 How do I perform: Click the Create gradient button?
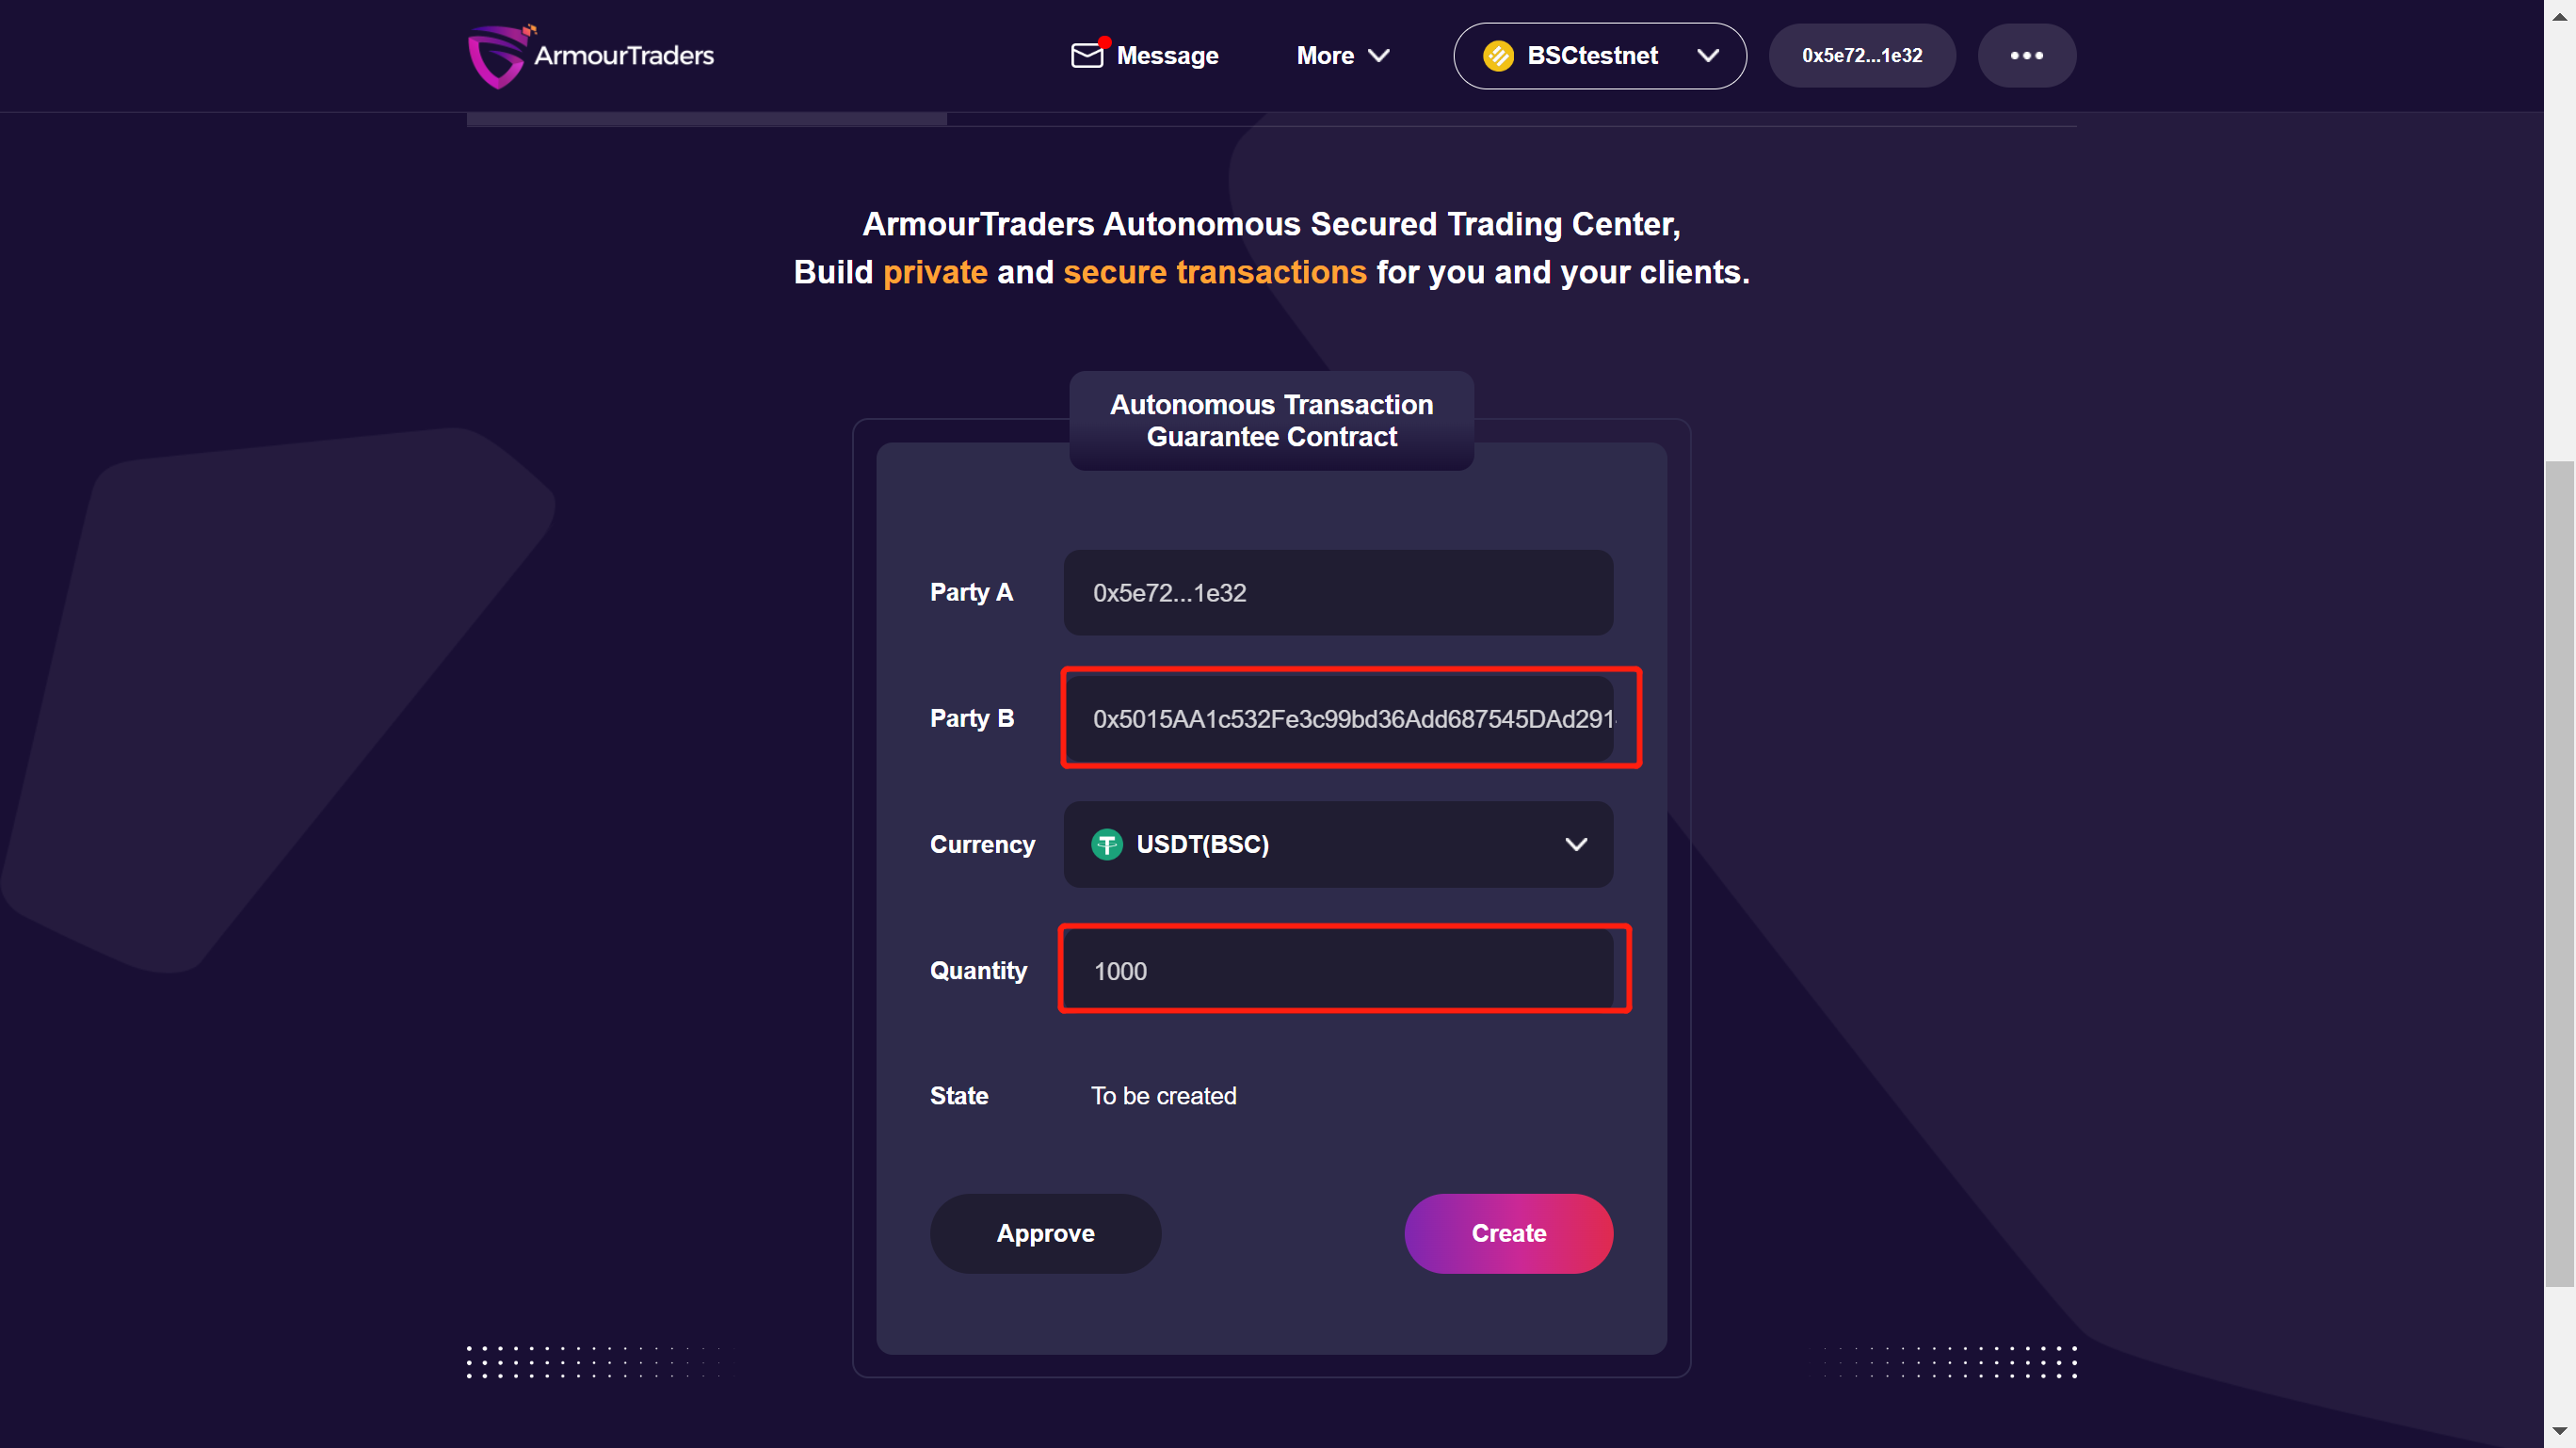click(1508, 1233)
